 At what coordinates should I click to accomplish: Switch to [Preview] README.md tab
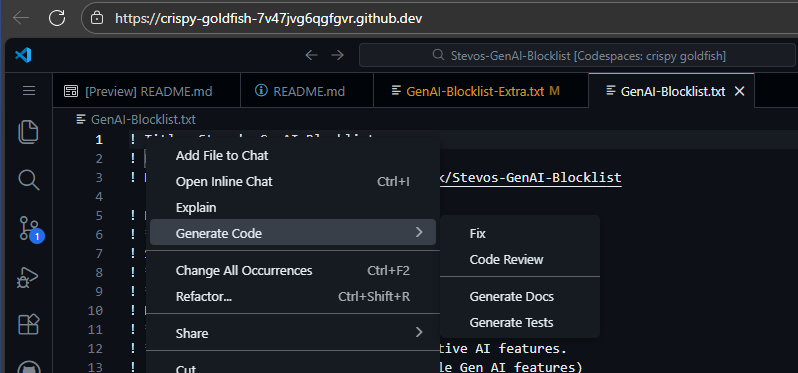[x=147, y=91]
